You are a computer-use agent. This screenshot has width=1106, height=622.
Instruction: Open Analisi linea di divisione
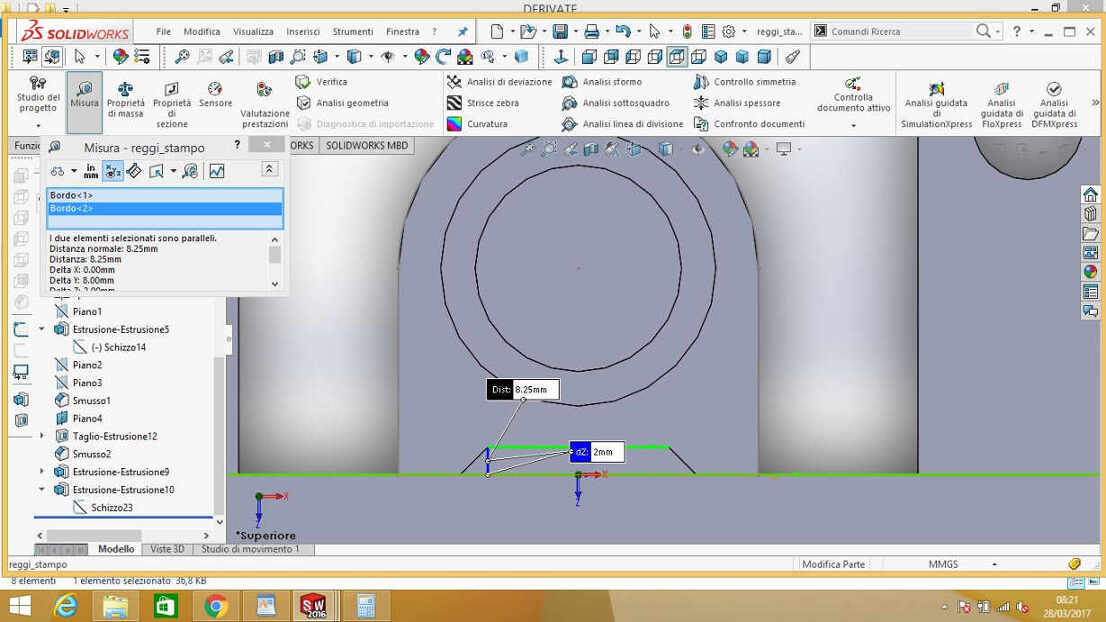pyautogui.click(x=623, y=124)
